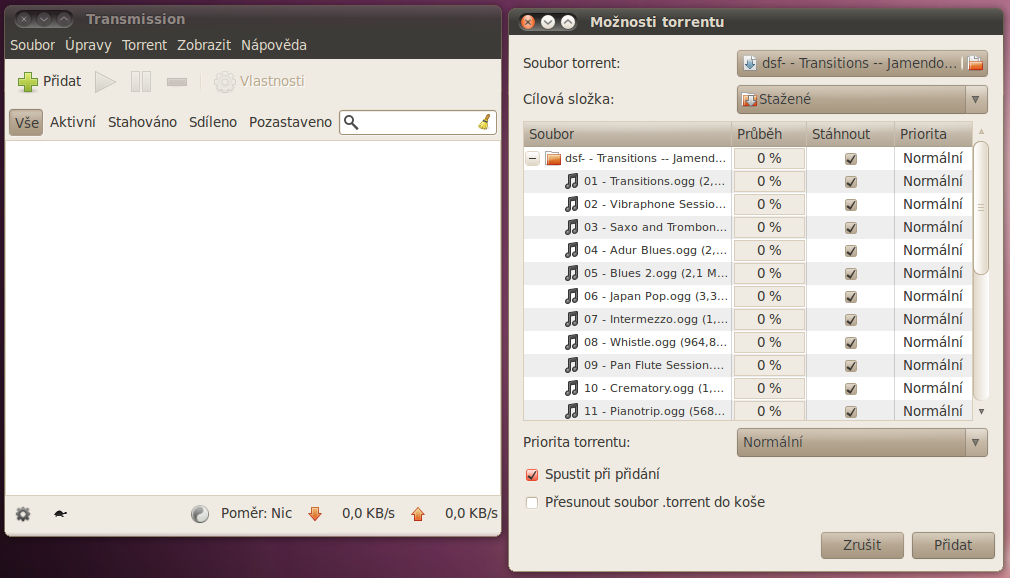Screen dimensions: 1010x578
Task: Click music note icon of 04 - Adur Blues.ogg
Action: (571, 250)
